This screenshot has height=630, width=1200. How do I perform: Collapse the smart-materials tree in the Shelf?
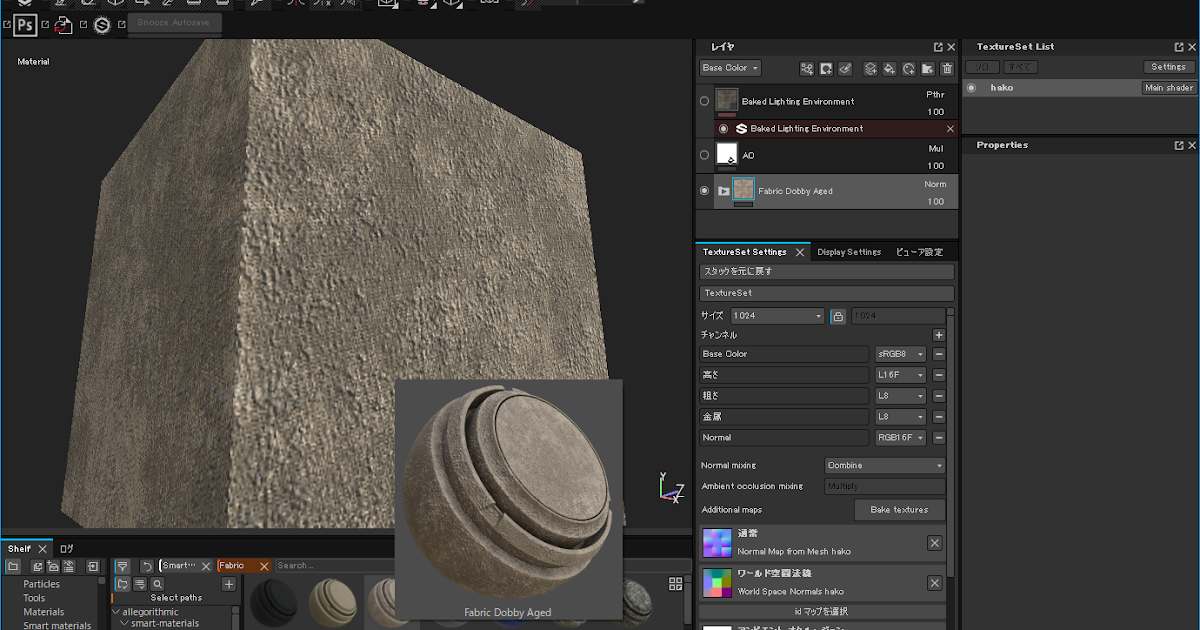tap(122, 622)
